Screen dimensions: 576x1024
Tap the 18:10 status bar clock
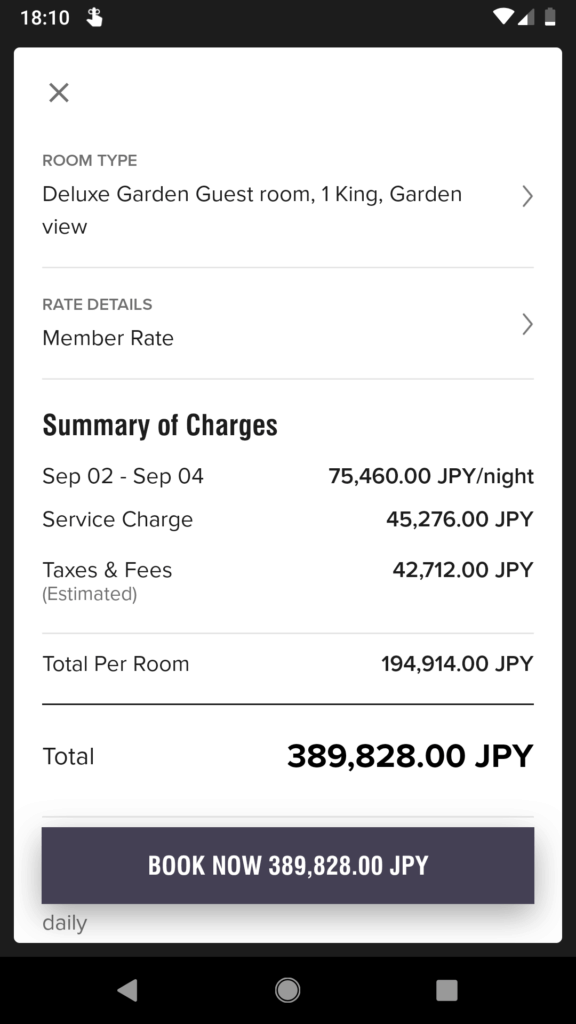coord(45,17)
